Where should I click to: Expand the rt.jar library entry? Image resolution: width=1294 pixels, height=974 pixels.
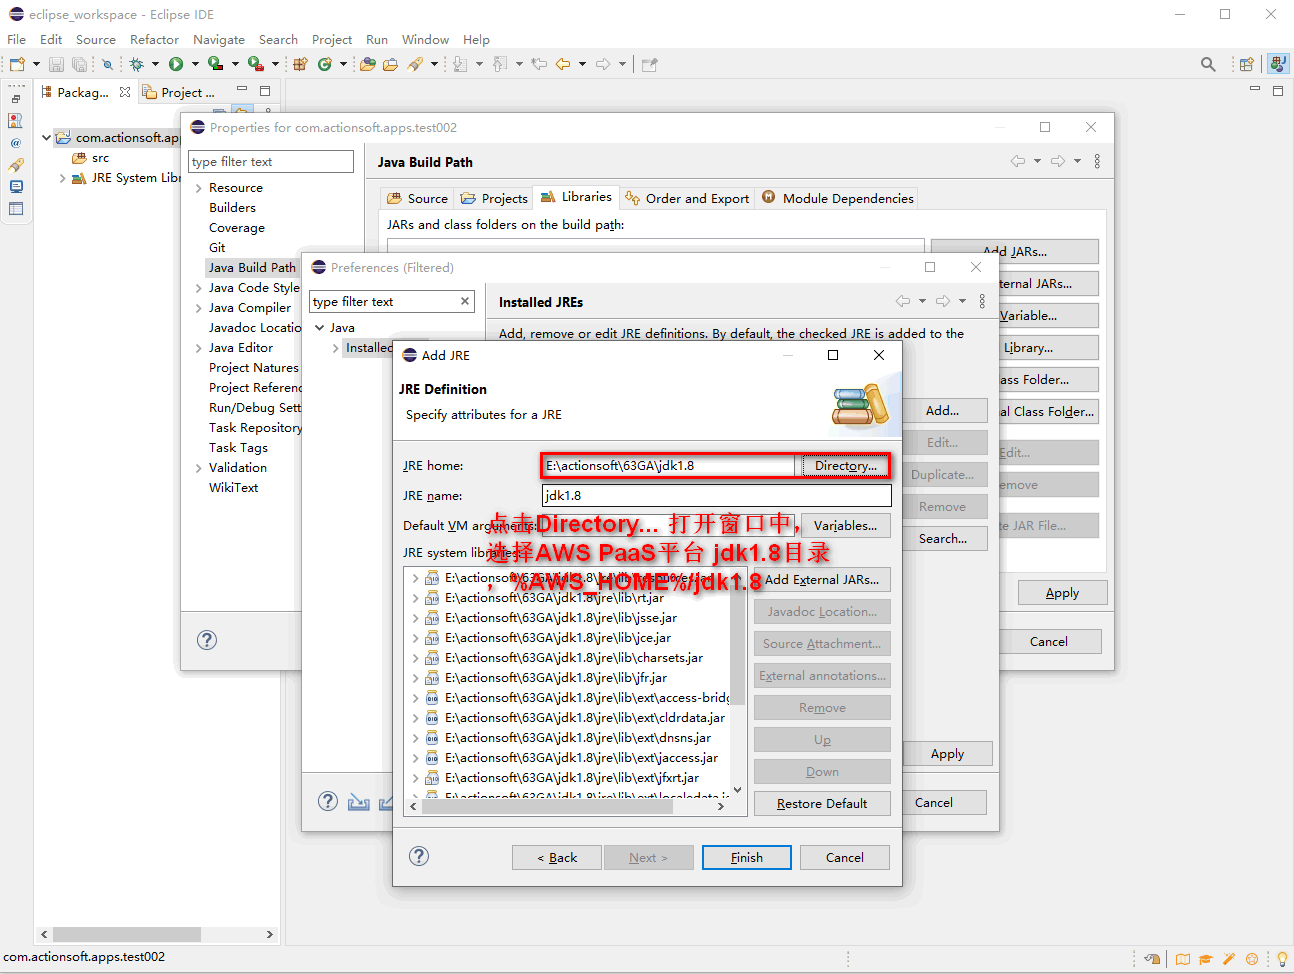pos(416,598)
